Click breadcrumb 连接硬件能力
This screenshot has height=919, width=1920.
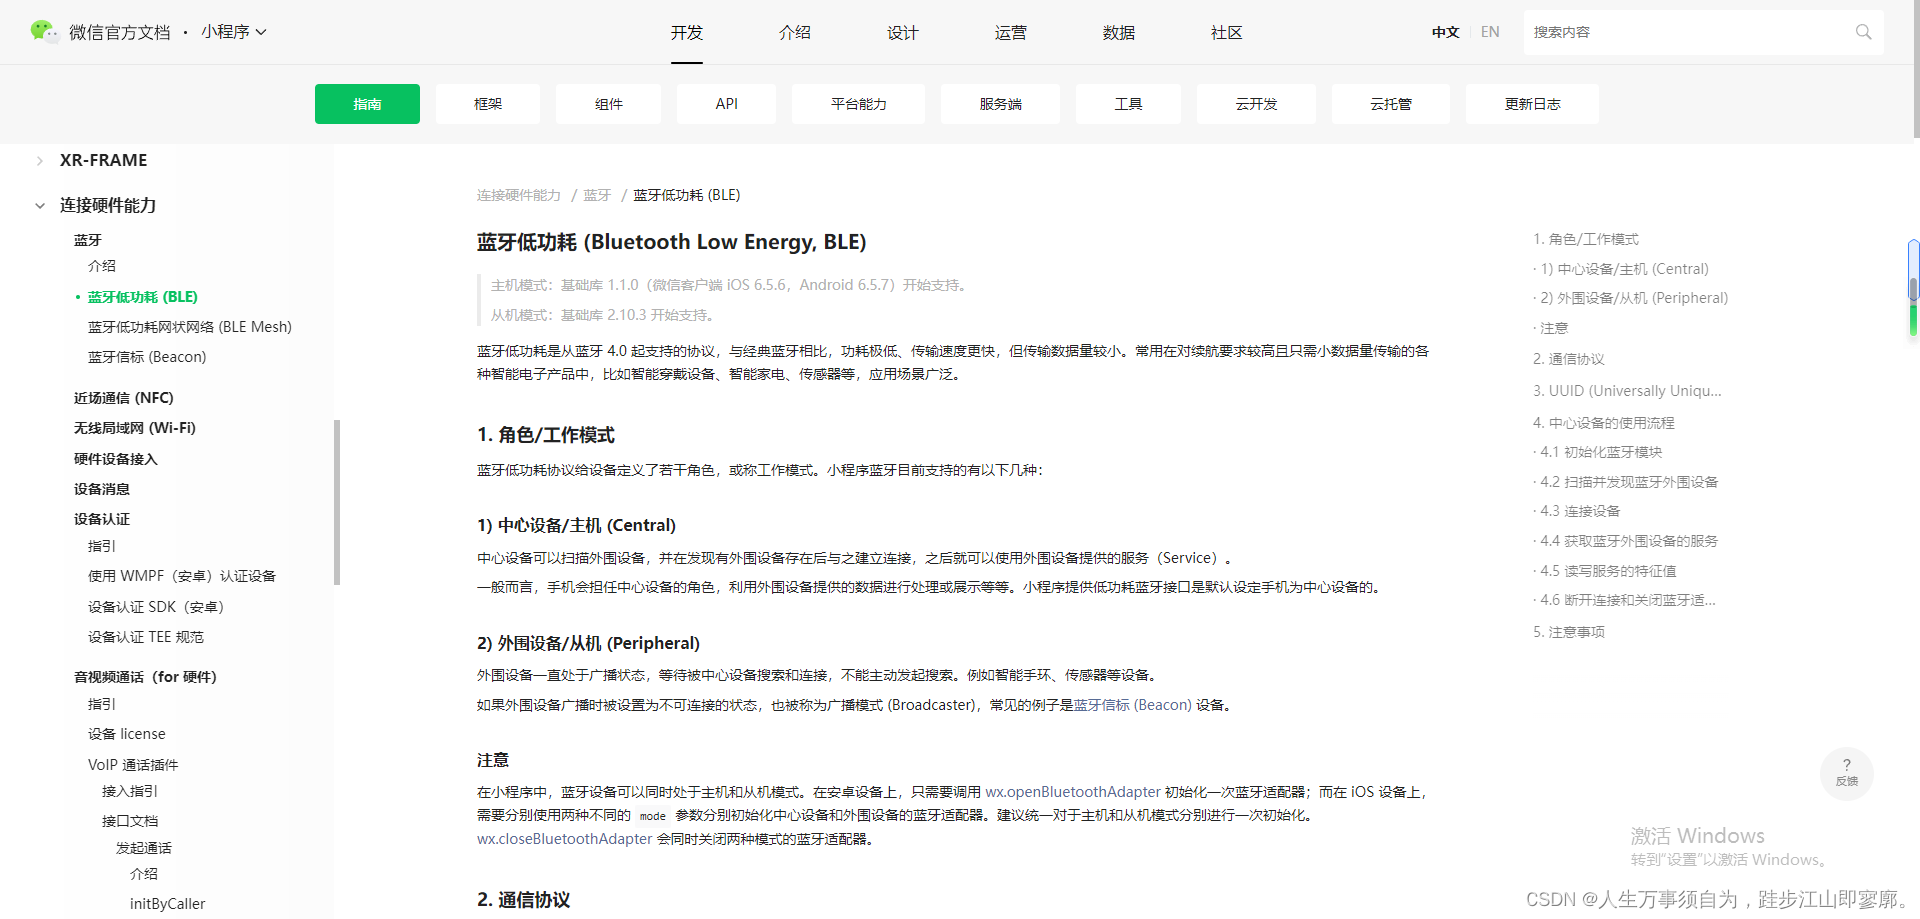click(519, 195)
